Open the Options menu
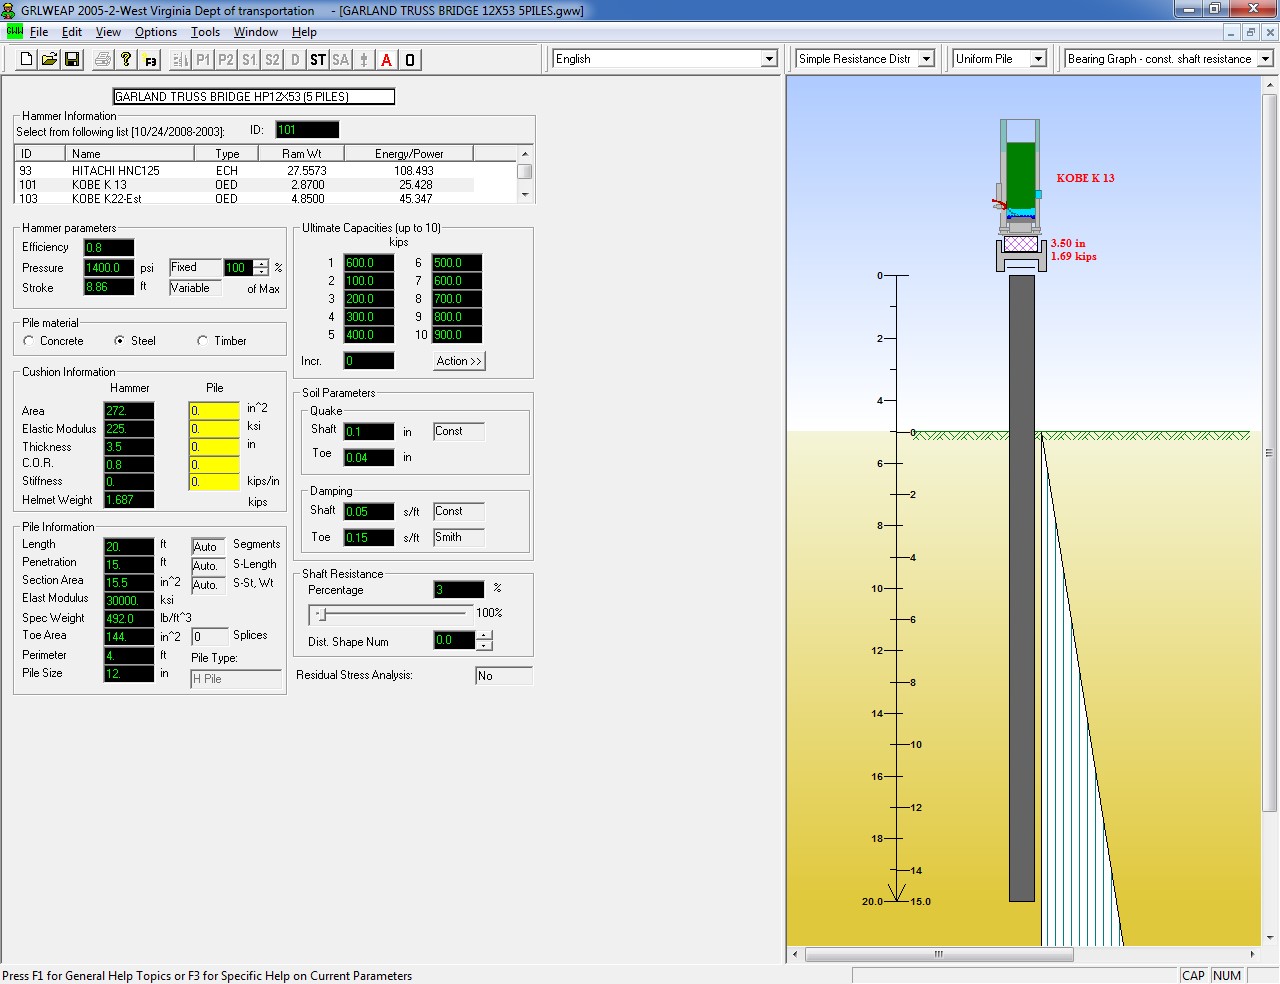This screenshot has height=984, width=1280. coord(155,32)
